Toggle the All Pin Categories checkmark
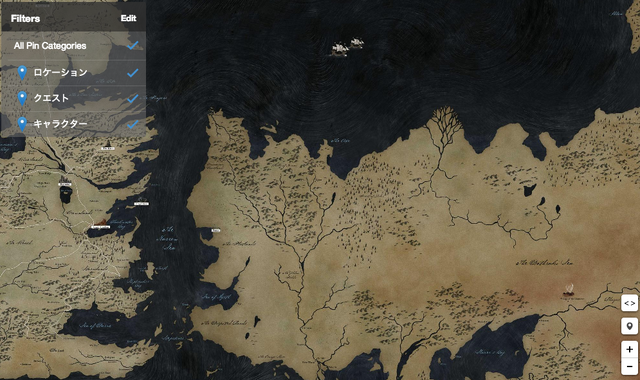Viewport: 640px width, 380px height. click(132, 45)
